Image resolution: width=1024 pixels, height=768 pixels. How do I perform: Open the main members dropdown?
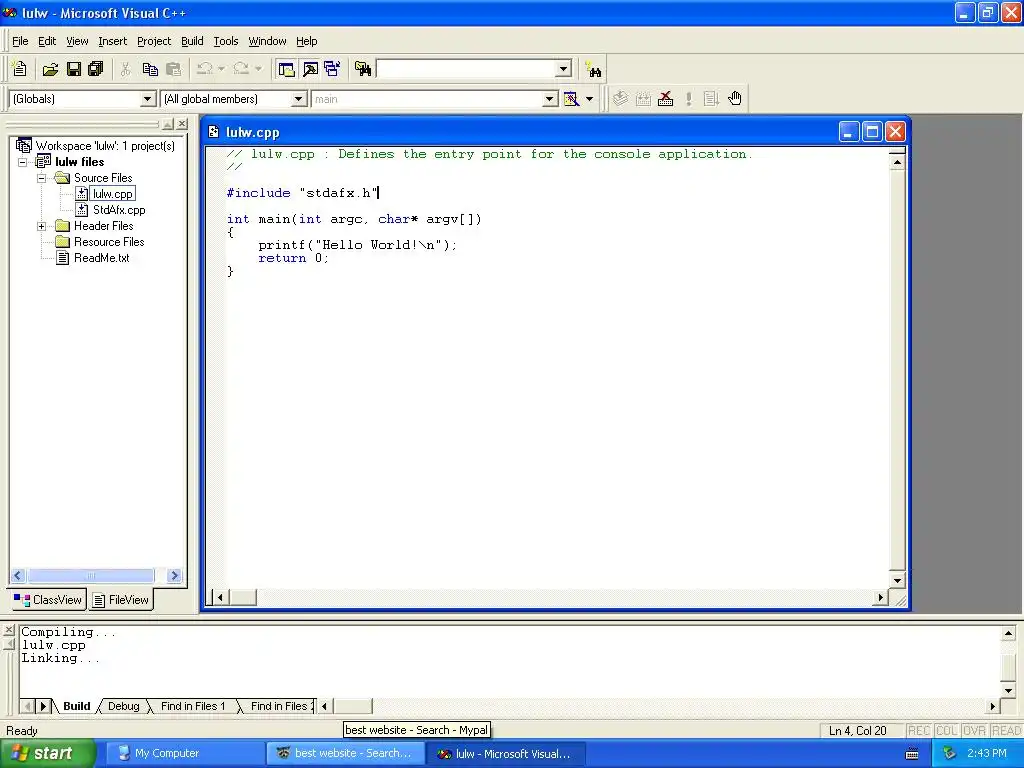click(x=550, y=99)
